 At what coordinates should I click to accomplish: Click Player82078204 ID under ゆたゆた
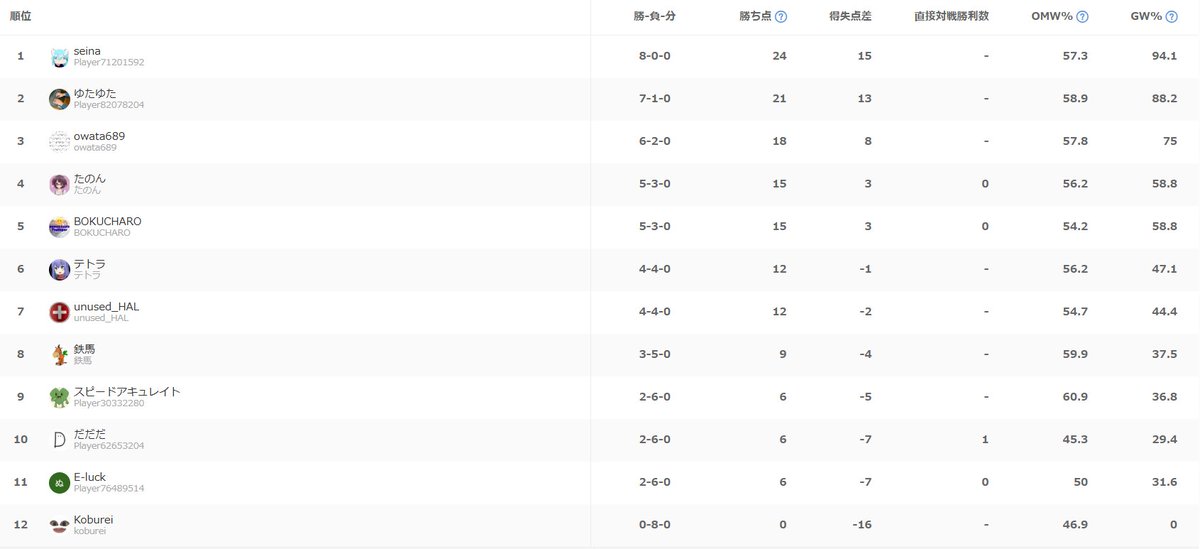[x=109, y=104]
